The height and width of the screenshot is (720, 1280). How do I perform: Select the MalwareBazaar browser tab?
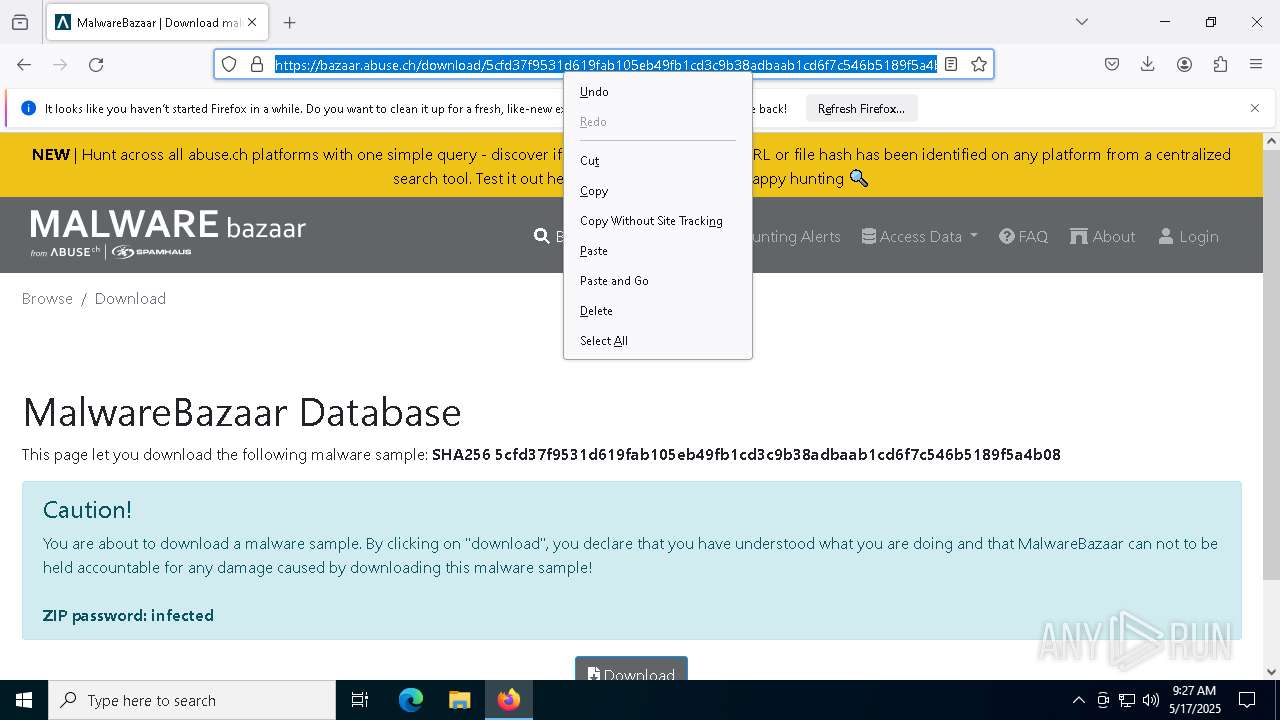point(157,22)
